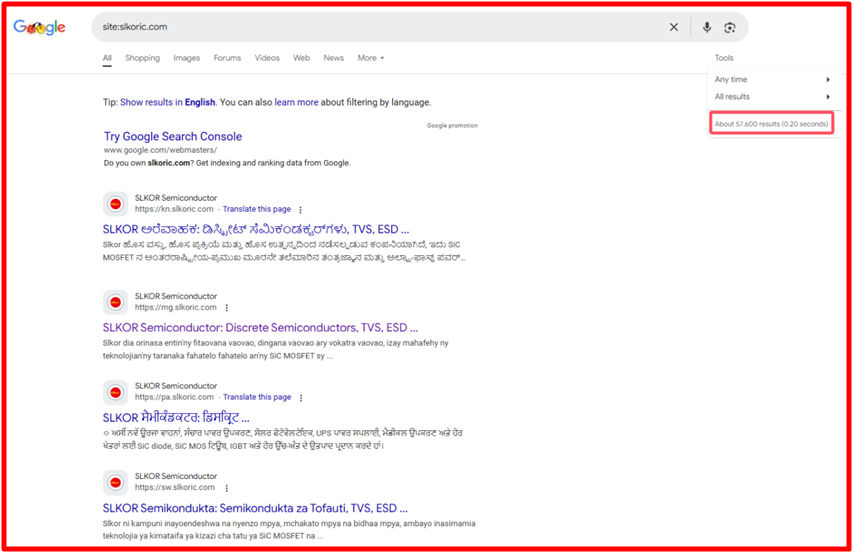The width and height of the screenshot is (853, 553).
Task: Click SLKOR favicon of mg.slkoric.com result
Action: click(115, 302)
